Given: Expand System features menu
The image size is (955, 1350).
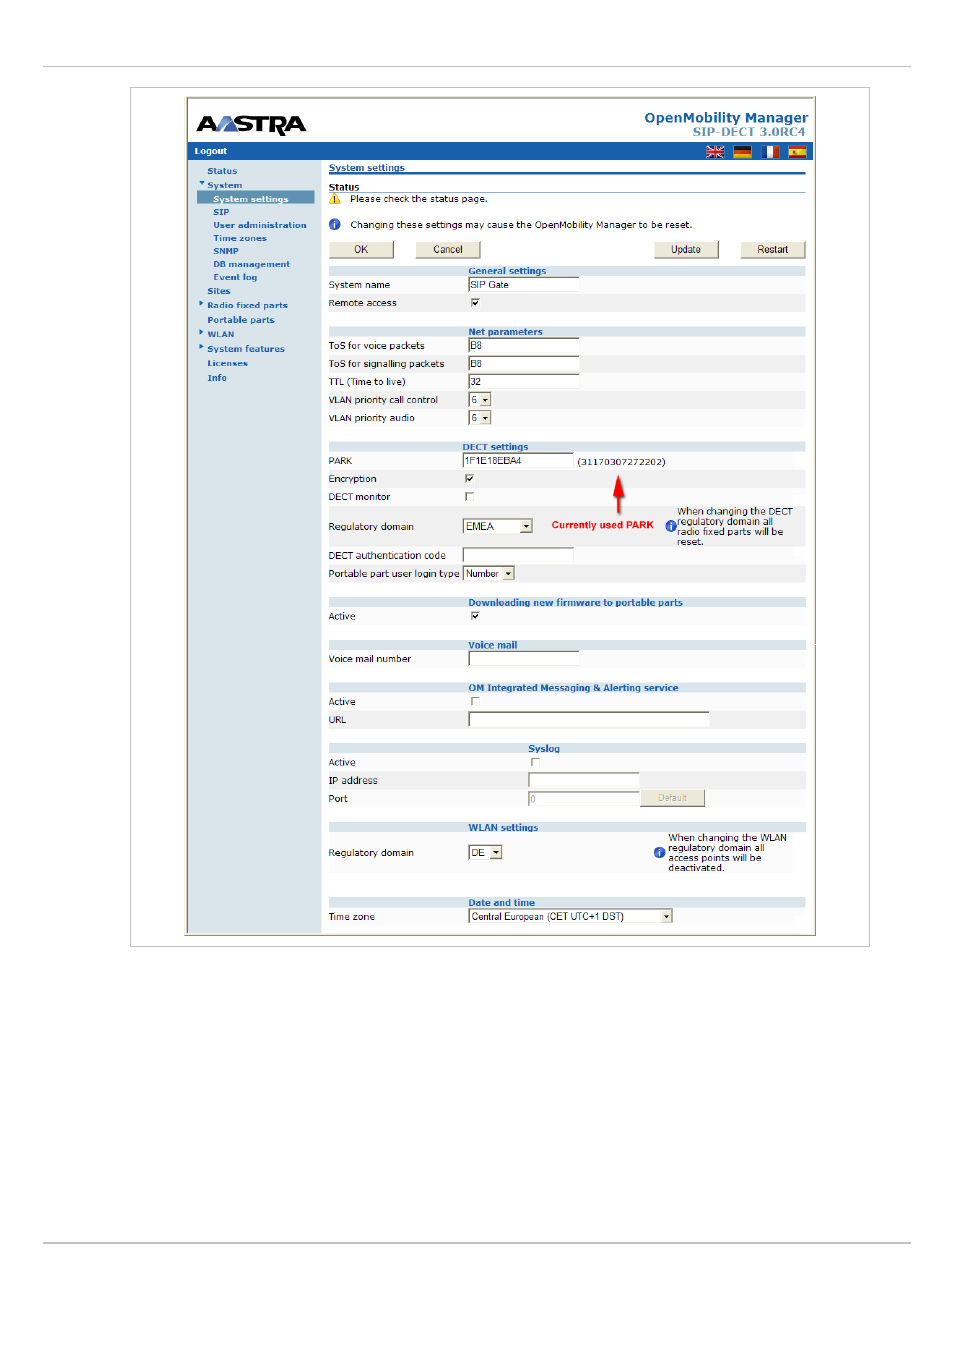Looking at the screenshot, I should point(202,348).
